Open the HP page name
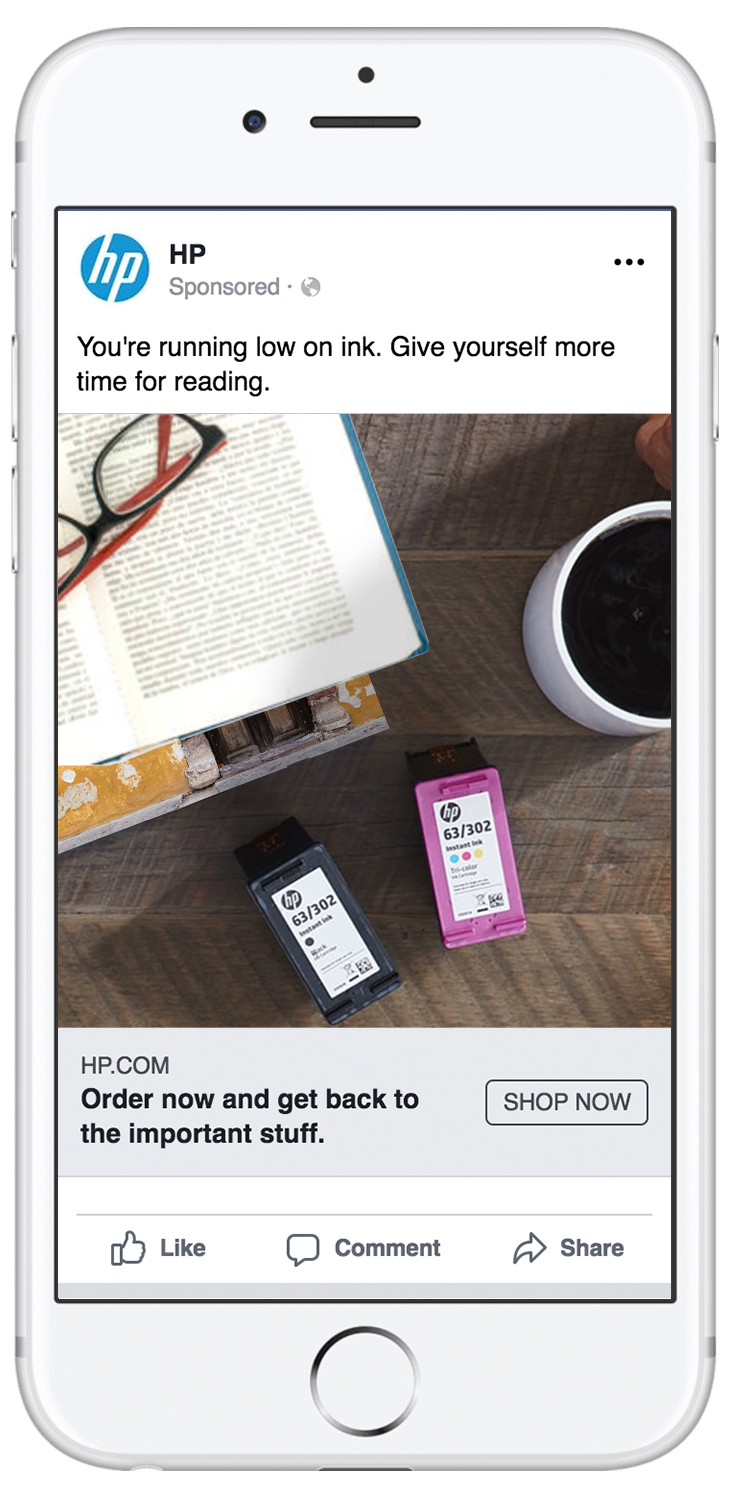The width and height of the screenshot is (730, 1500). coord(188,254)
